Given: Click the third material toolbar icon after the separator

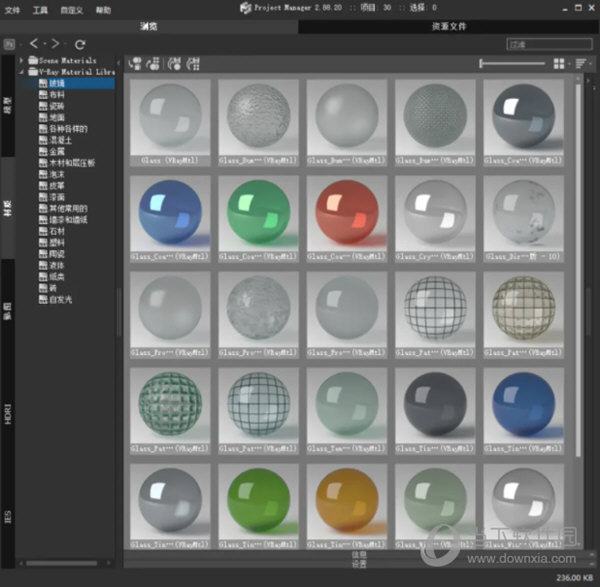Looking at the screenshot, I should (174, 64).
